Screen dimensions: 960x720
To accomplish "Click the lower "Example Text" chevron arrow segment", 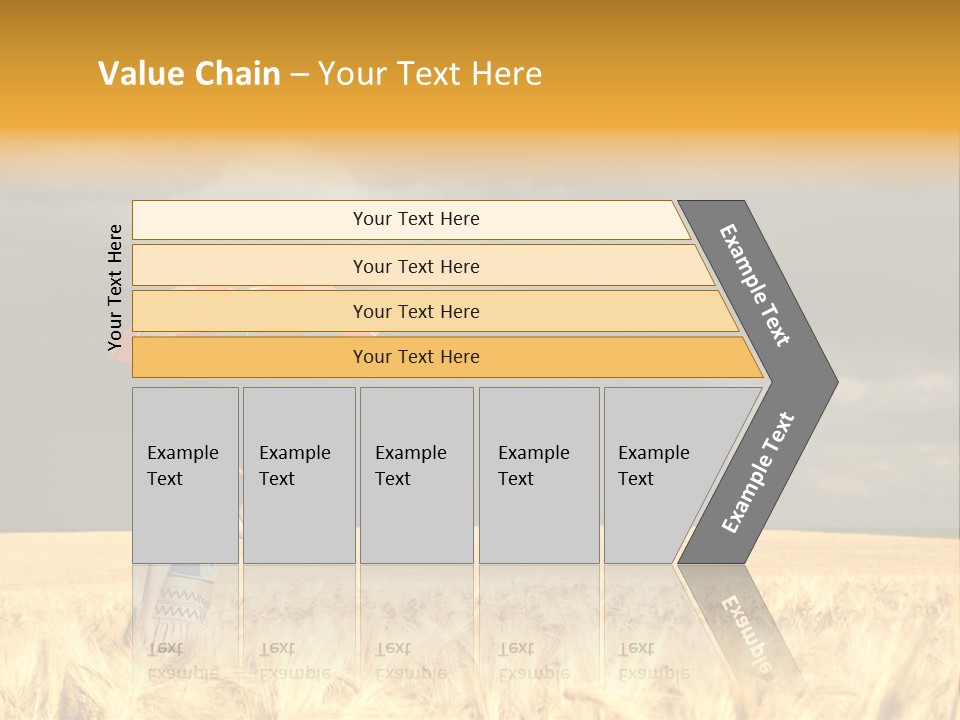I will 757,473.
